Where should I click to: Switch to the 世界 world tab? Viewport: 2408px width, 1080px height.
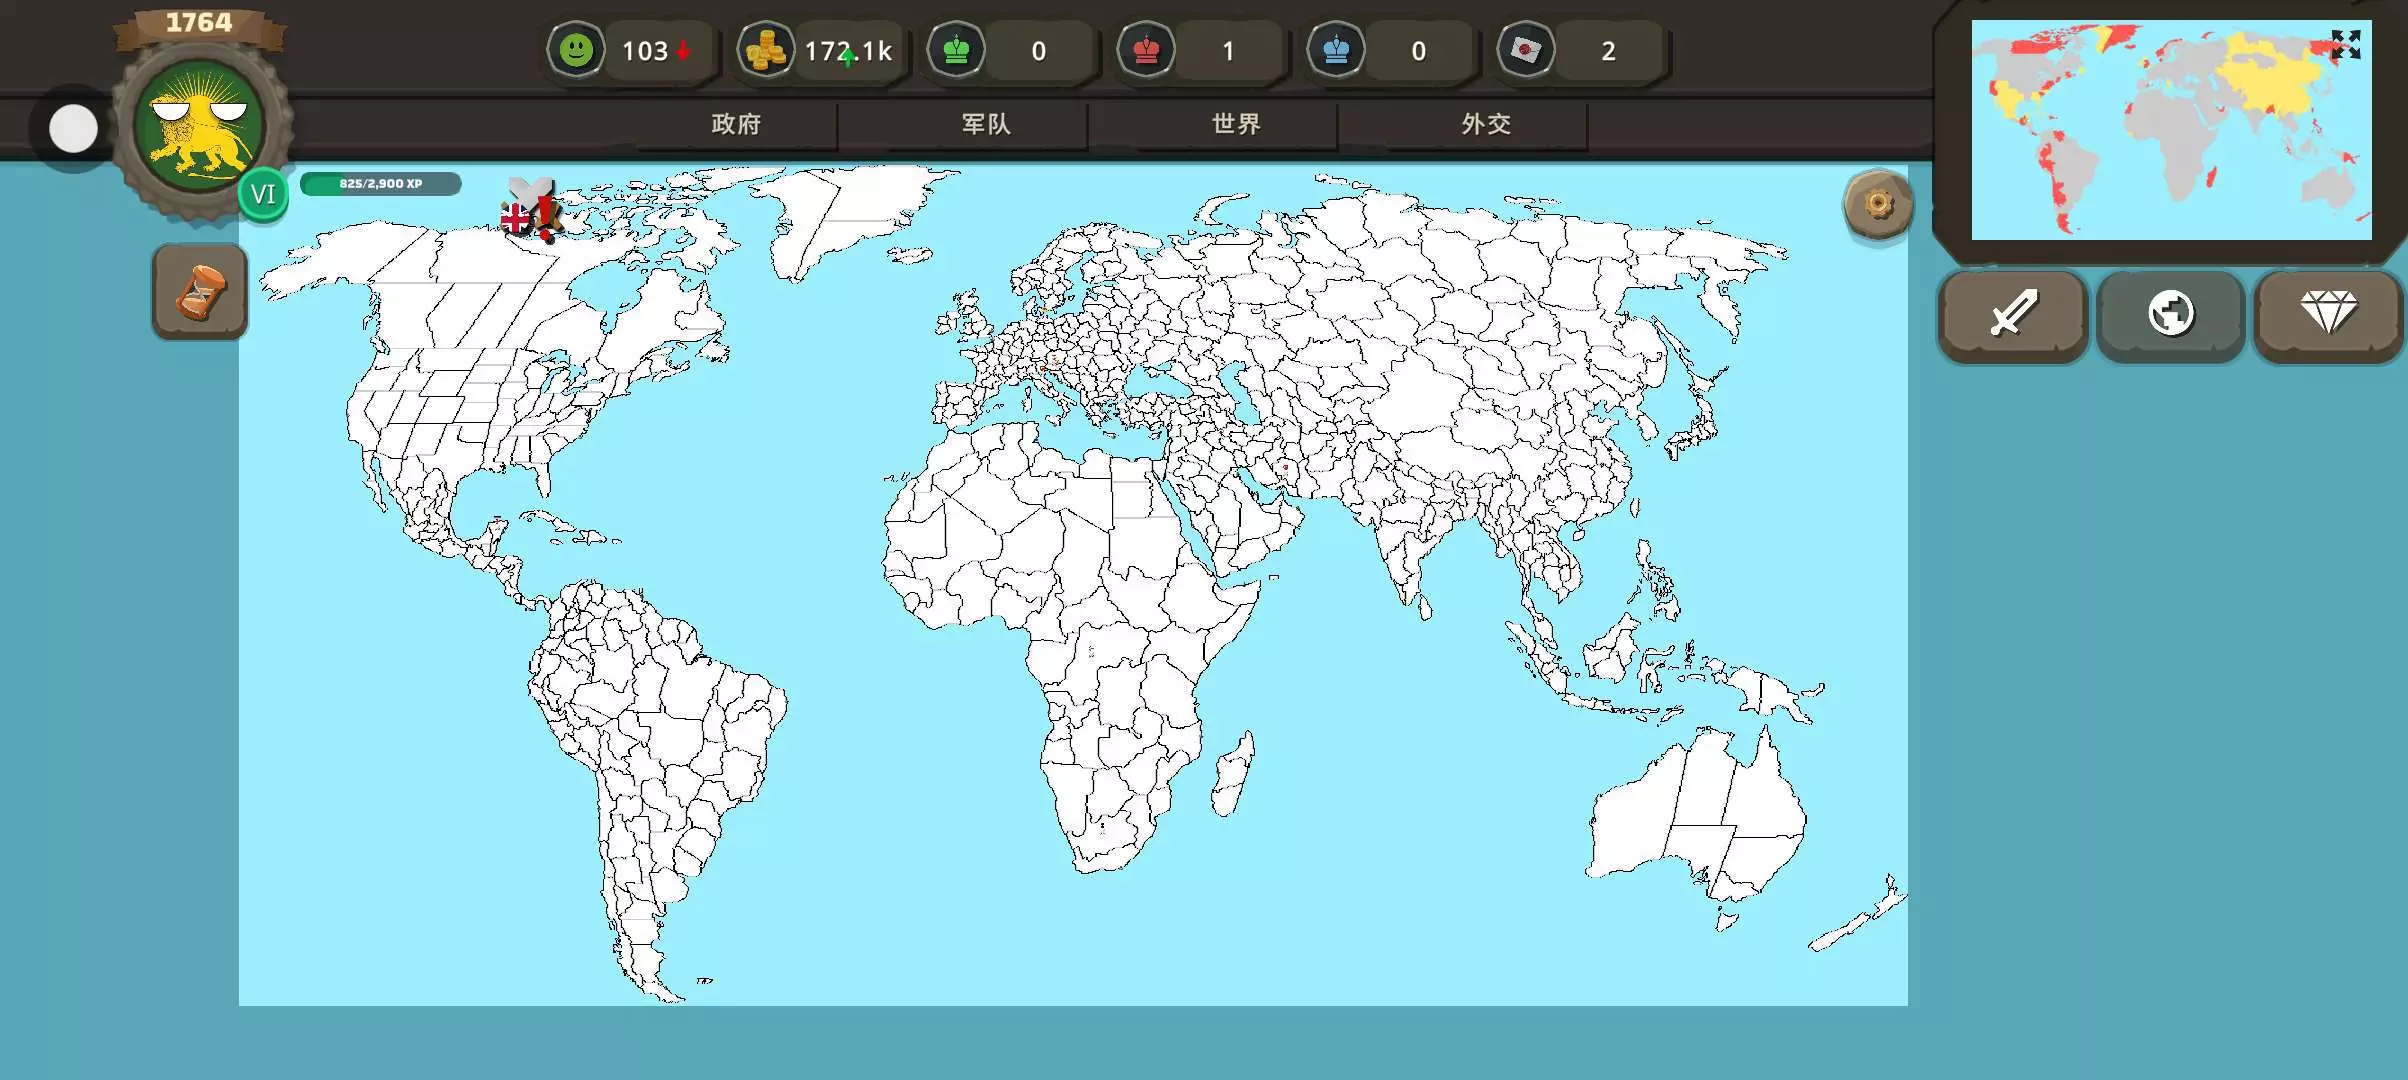[1236, 124]
